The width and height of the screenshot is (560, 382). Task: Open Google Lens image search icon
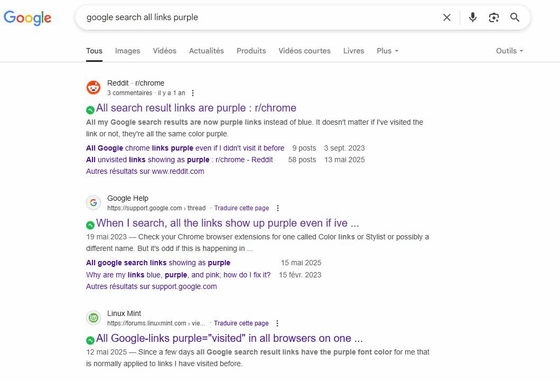coord(494,17)
